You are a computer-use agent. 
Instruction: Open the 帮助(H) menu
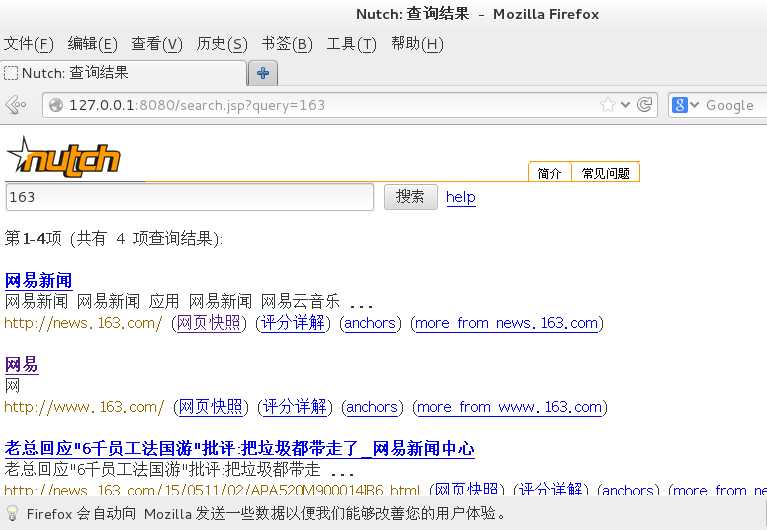click(x=417, y=44)
